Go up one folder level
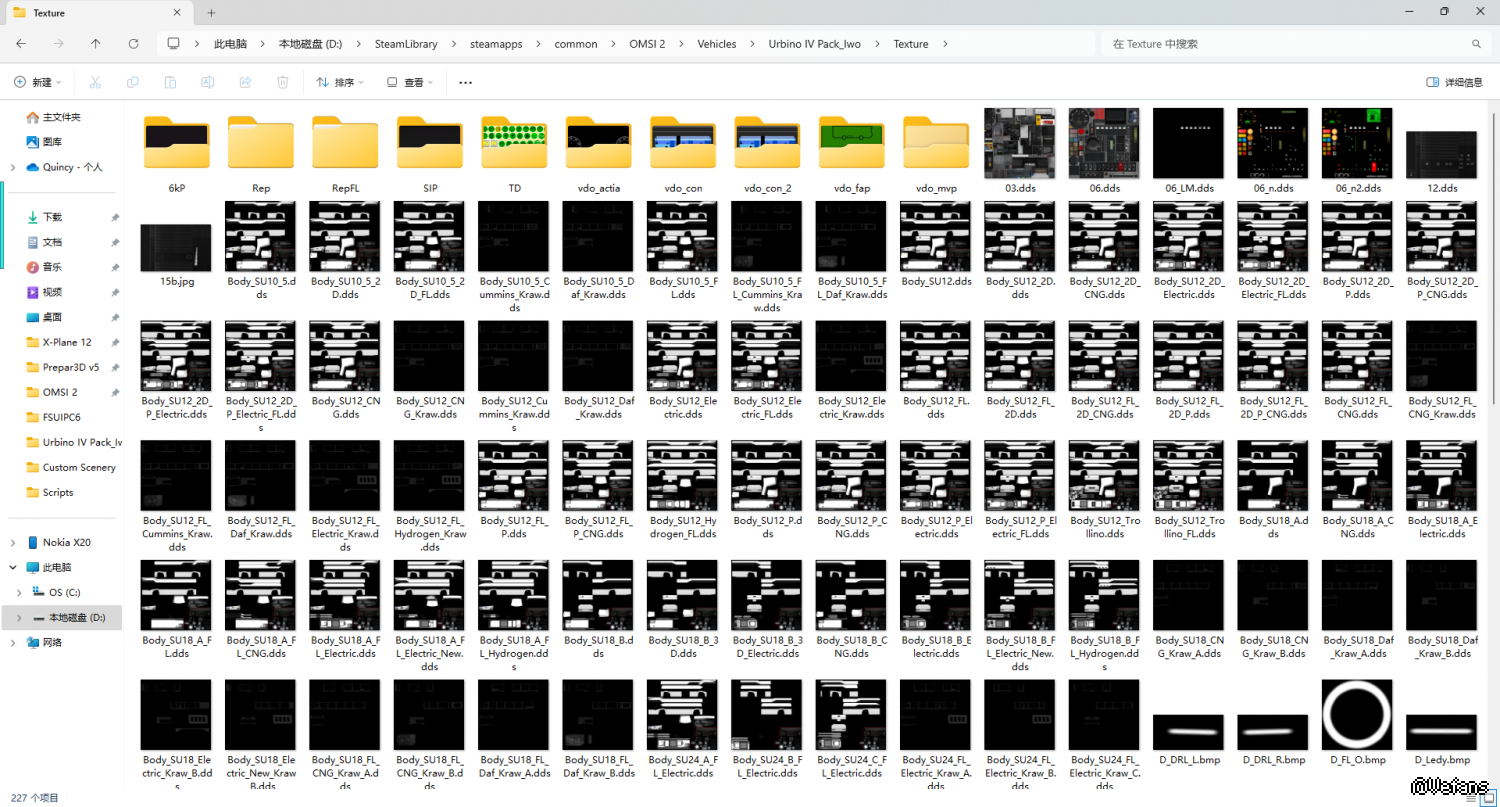1500x807 pixels. [95, 44]
